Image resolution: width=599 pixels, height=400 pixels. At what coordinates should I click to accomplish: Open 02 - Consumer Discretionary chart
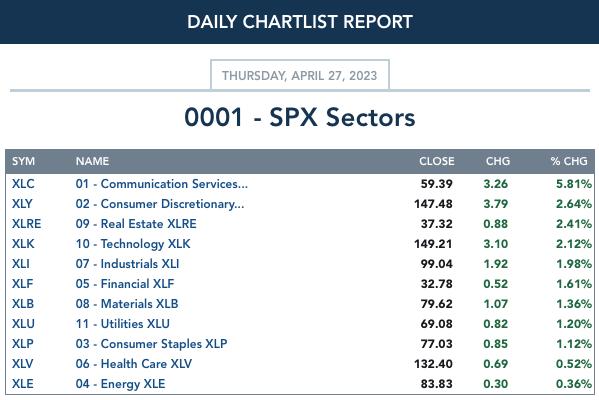pos(160,204)
